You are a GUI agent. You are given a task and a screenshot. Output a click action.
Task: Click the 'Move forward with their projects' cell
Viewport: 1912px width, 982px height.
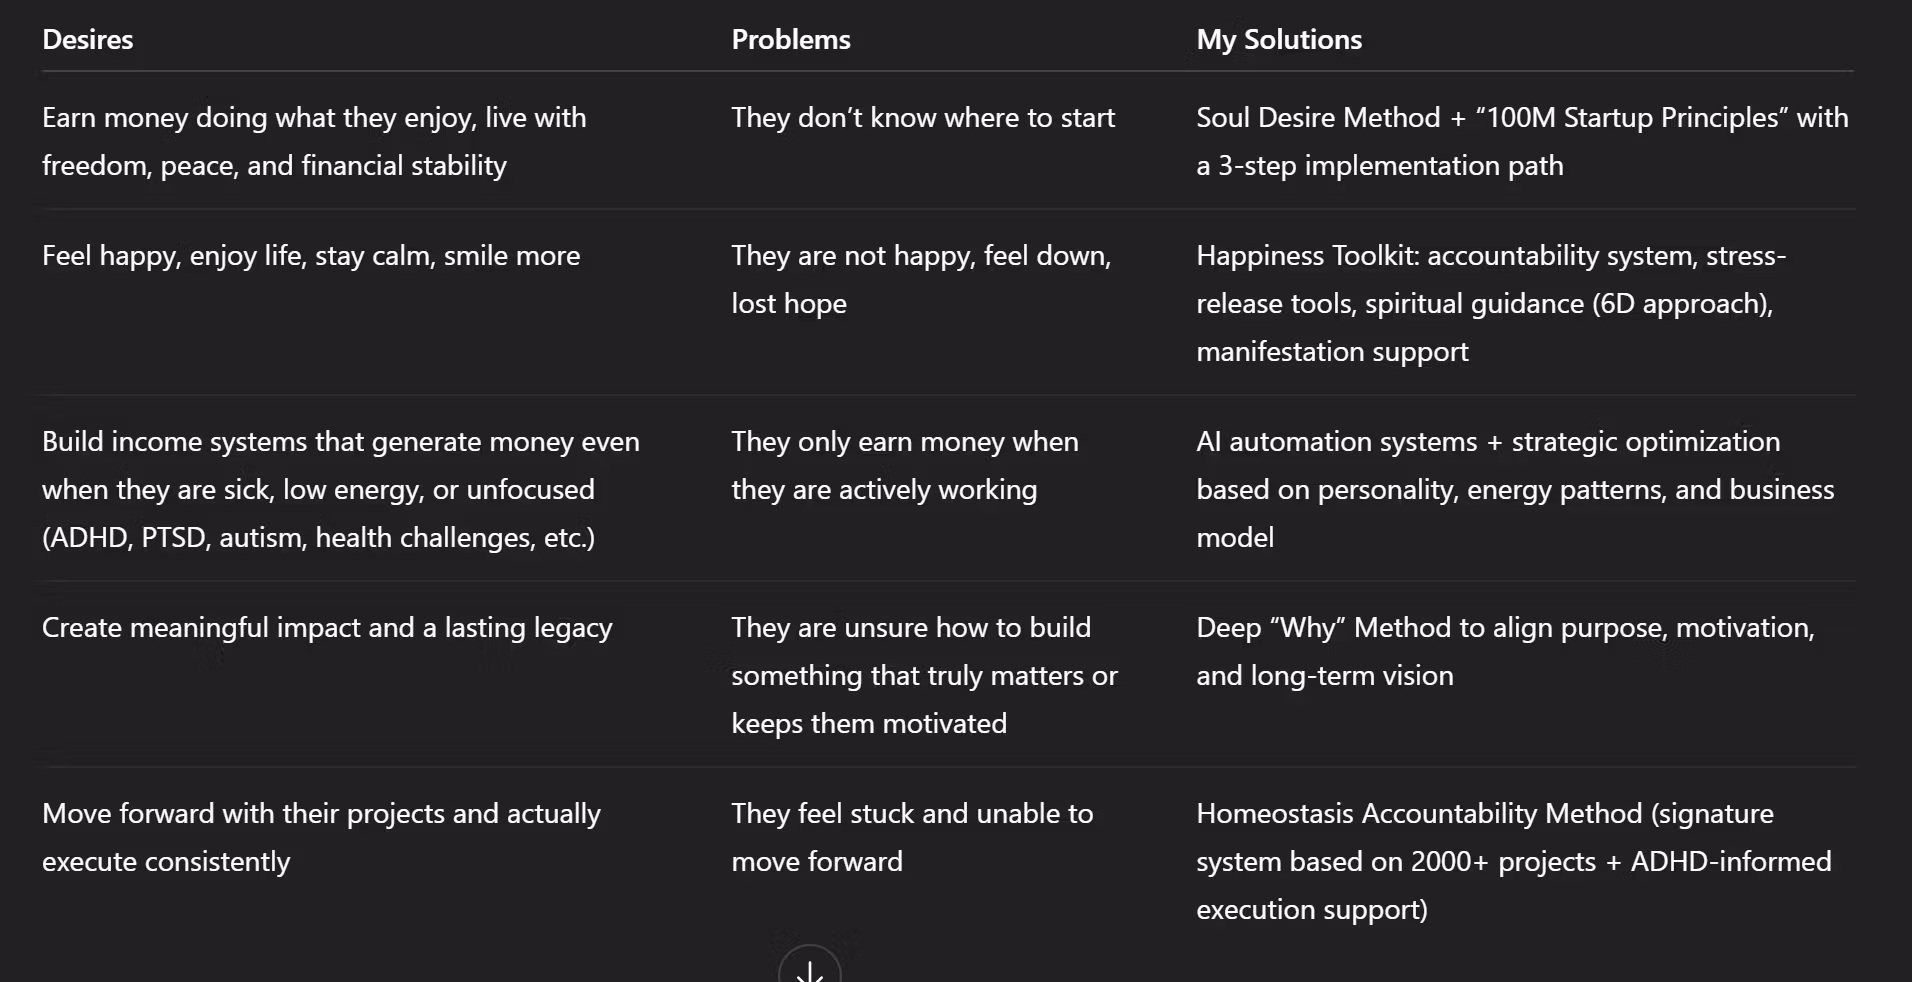[321, 837]
